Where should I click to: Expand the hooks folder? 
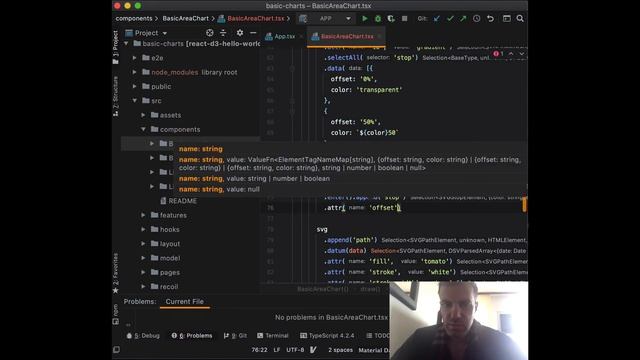[x=143, y=229]
